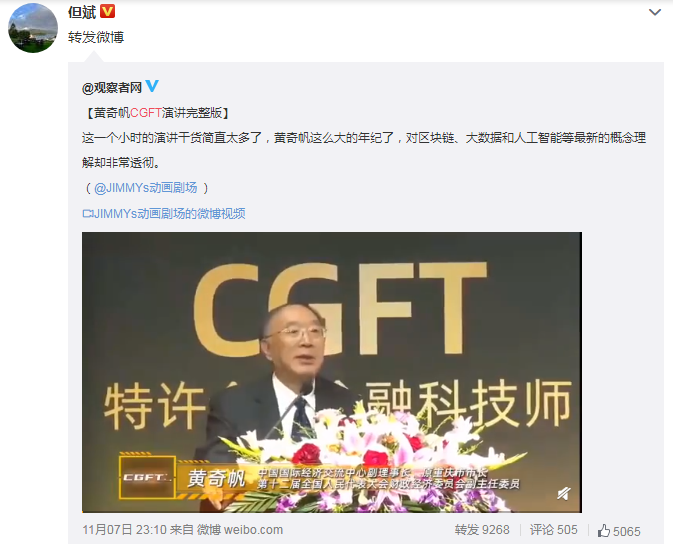Click the orange V verification badge
This screenshot has width=673, height=544.
click(x=107, y=11)
